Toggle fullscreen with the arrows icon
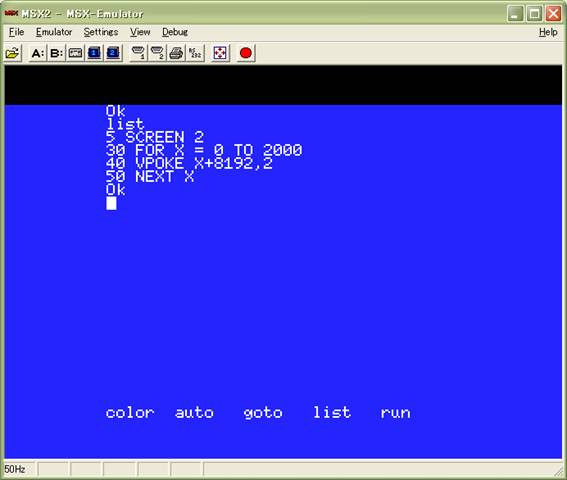 tap(220, 53)
